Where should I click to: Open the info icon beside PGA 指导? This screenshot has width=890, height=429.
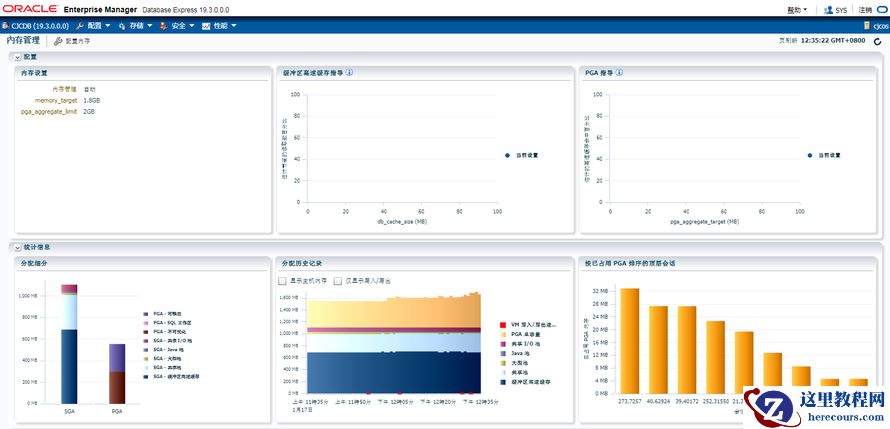coord(619,73)
